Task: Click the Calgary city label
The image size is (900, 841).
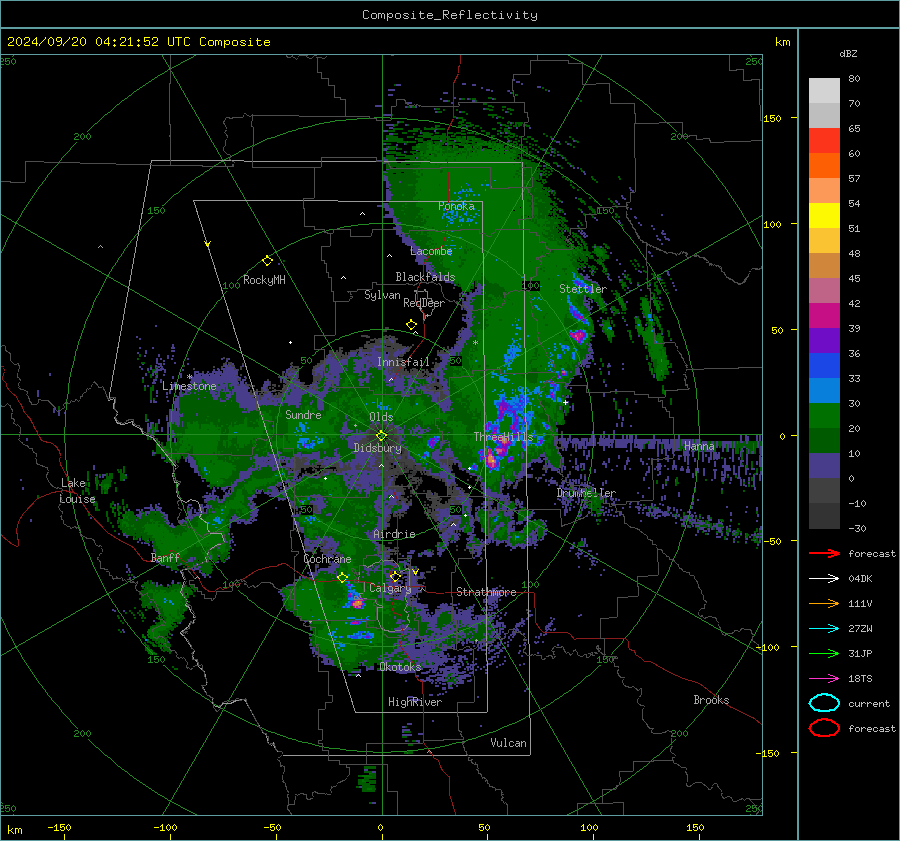Action: coord(390,588)
